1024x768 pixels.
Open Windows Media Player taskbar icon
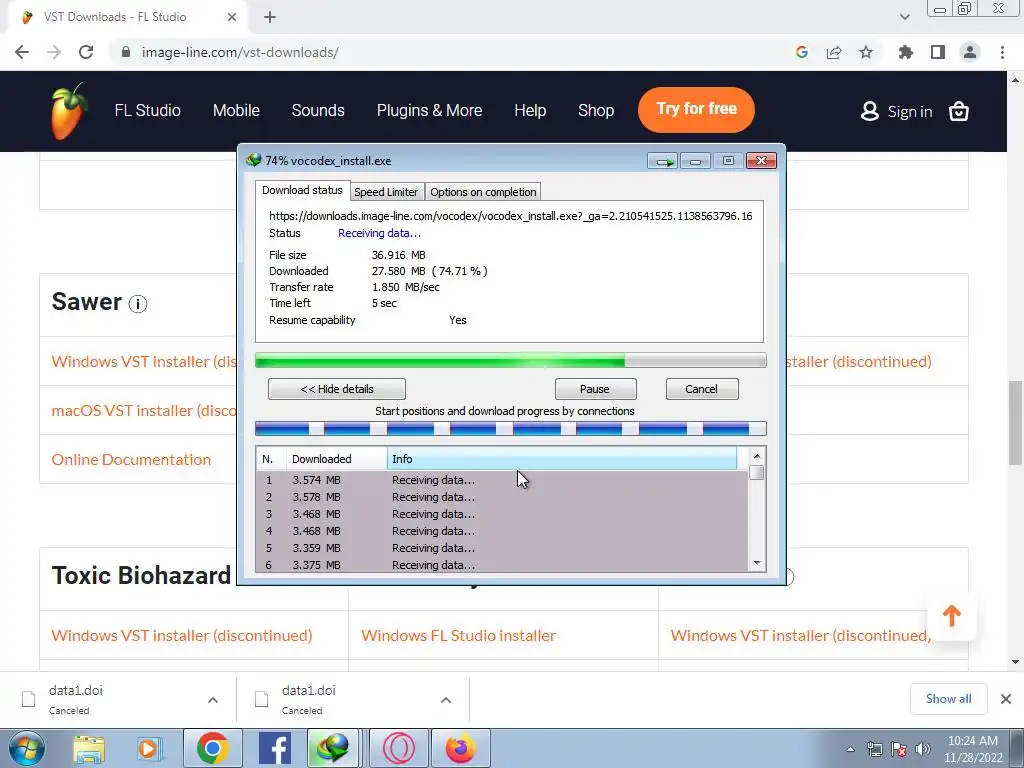point(148,748)
